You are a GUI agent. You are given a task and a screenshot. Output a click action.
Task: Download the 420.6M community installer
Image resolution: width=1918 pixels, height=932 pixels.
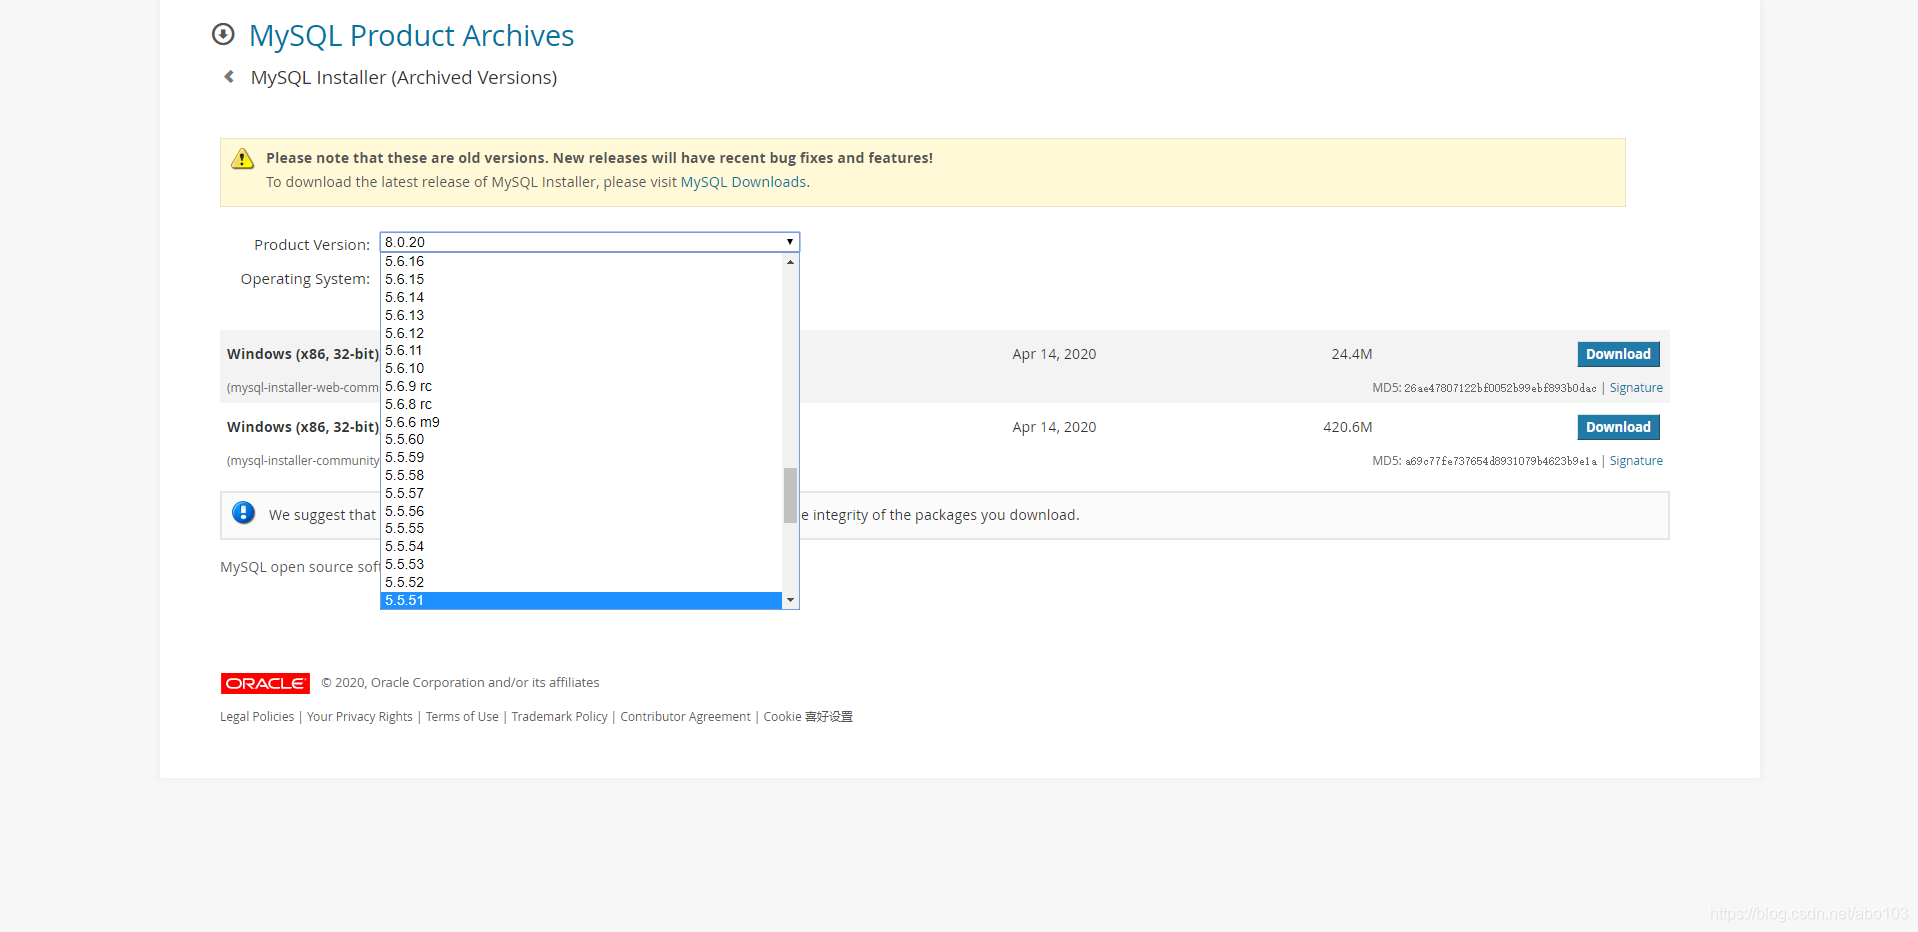[x=1618, y=427]
